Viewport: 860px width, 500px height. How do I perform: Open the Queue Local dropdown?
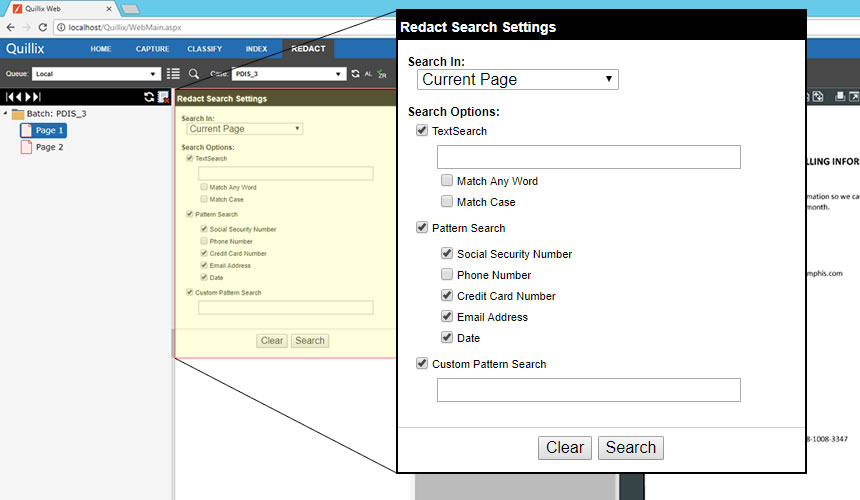click(x=96, y=74)
